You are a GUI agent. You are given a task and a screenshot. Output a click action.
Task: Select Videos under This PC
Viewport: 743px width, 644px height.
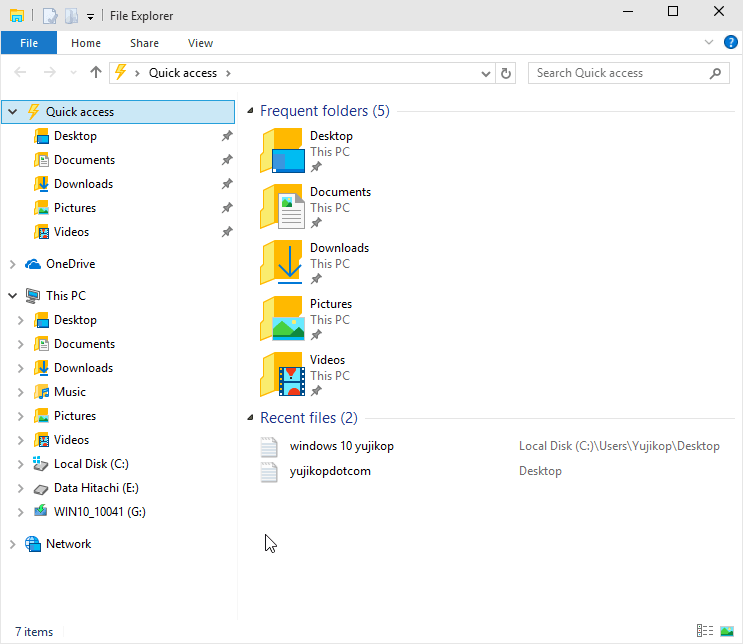tap(72, 440)
